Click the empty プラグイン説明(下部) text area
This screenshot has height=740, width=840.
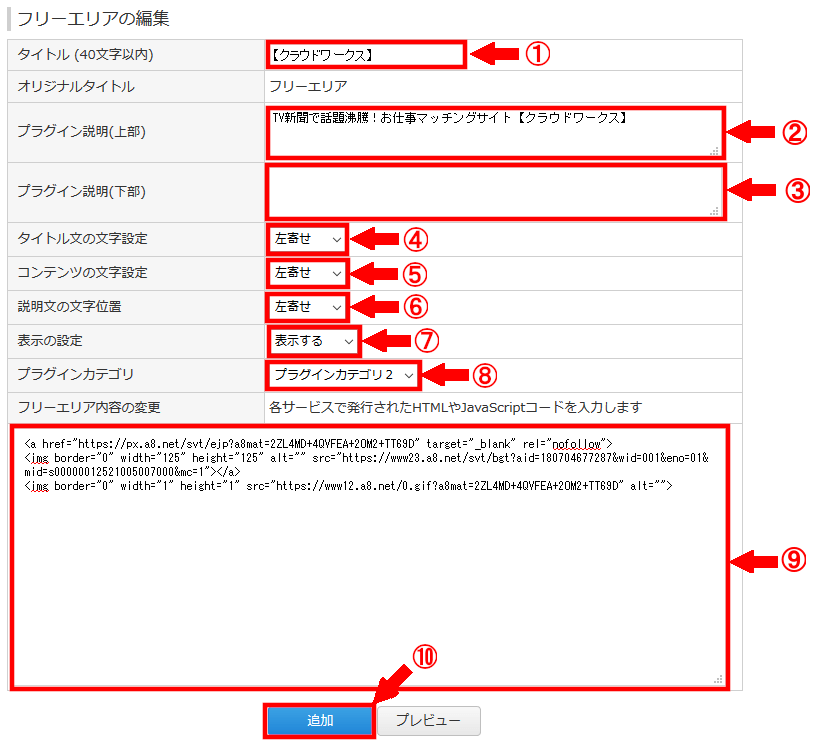(x=496, y=192)
